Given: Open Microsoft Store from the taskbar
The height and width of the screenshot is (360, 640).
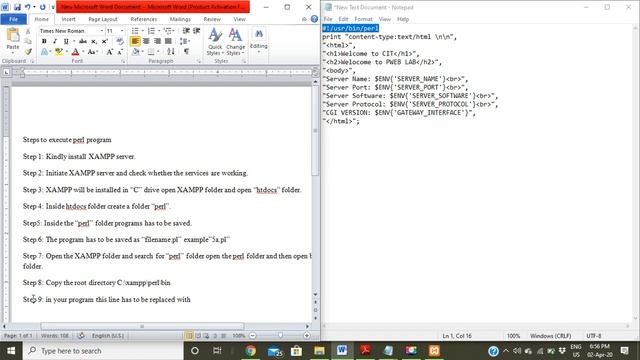Looking at the screenshot, I should point(296,351).
